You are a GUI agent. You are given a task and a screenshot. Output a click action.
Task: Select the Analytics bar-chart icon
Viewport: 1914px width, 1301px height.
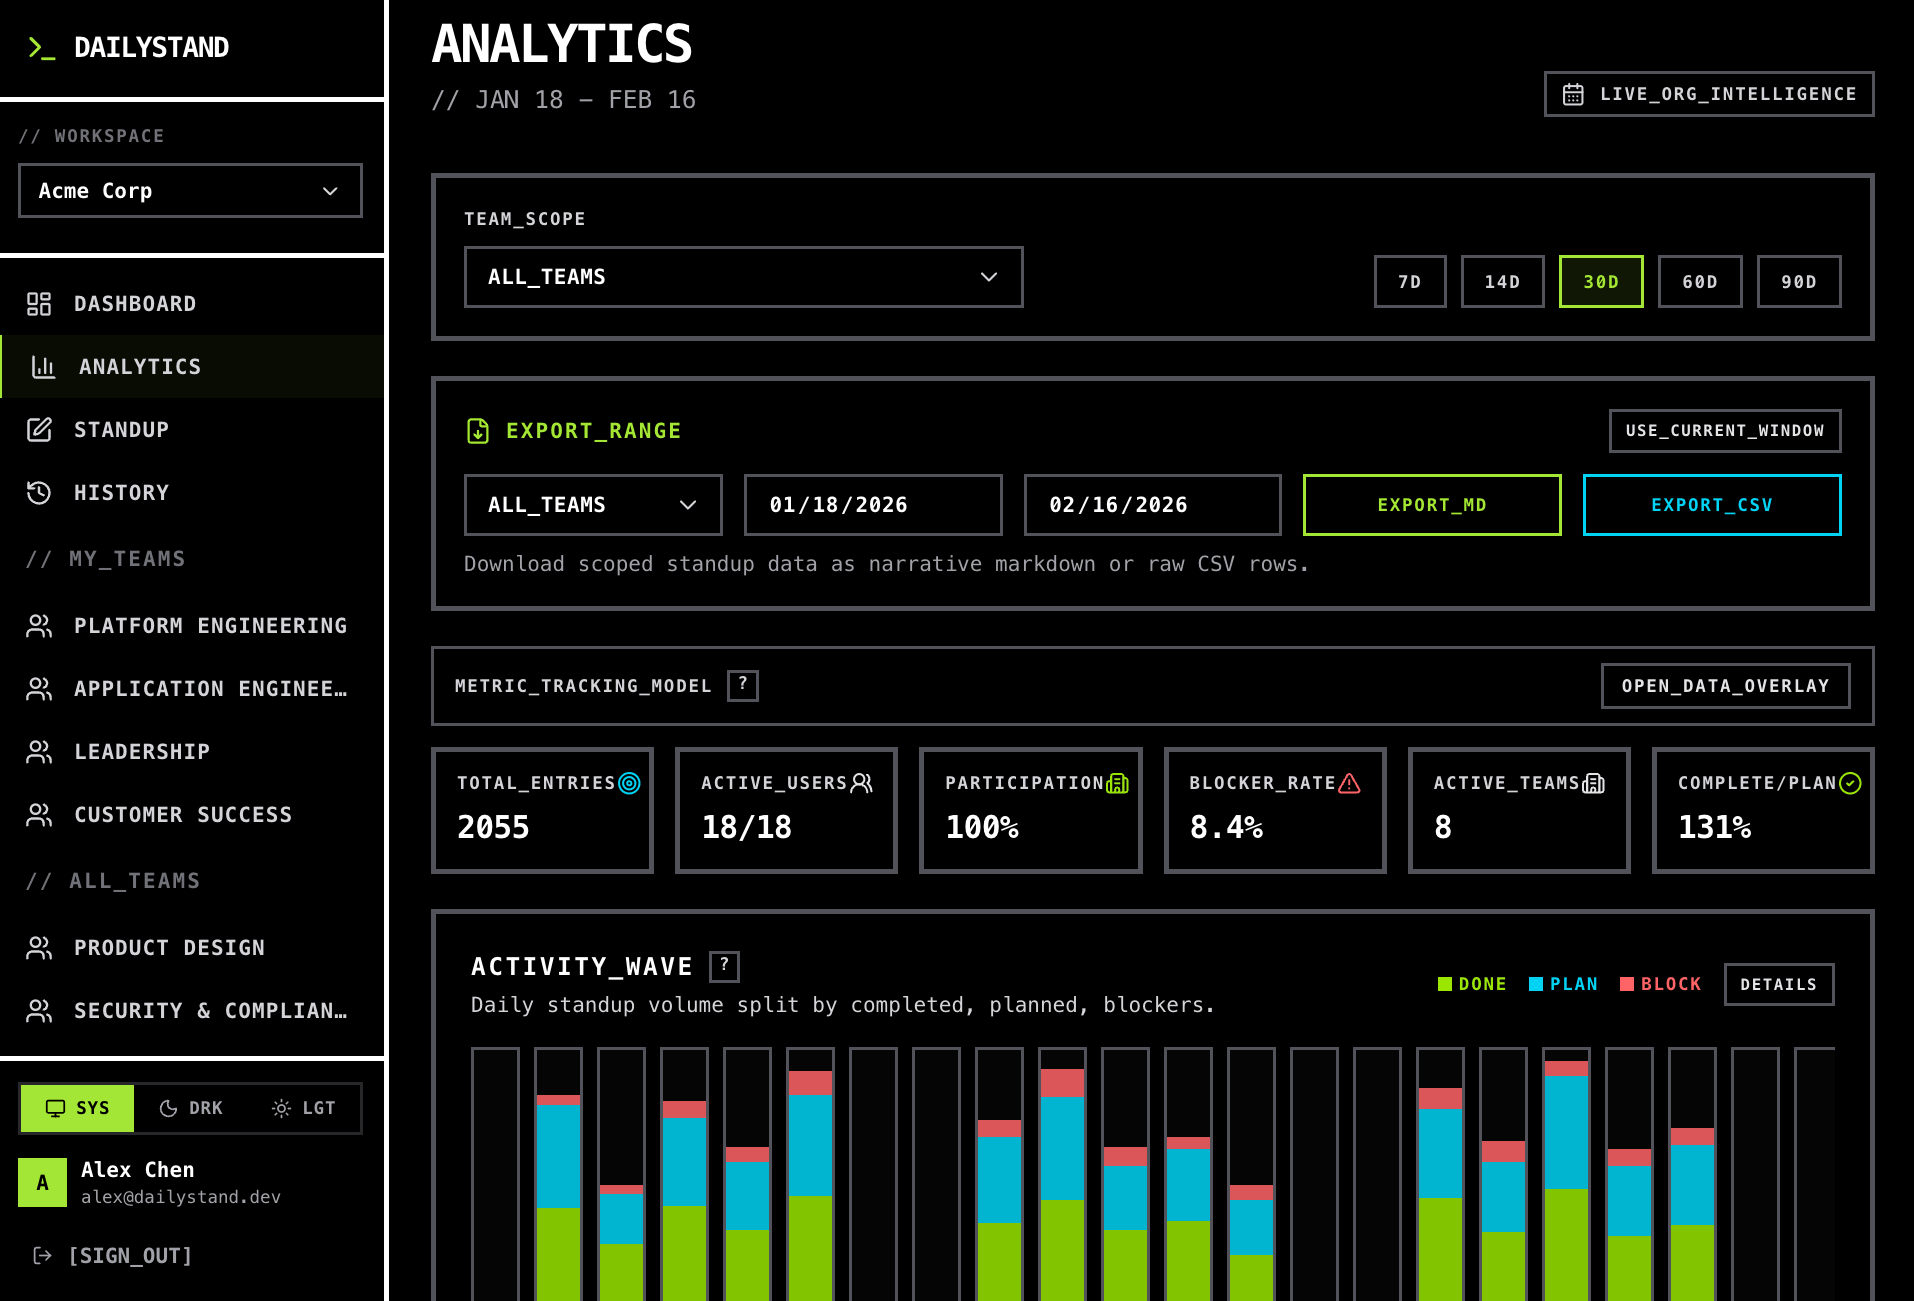(x=44, y=366)
